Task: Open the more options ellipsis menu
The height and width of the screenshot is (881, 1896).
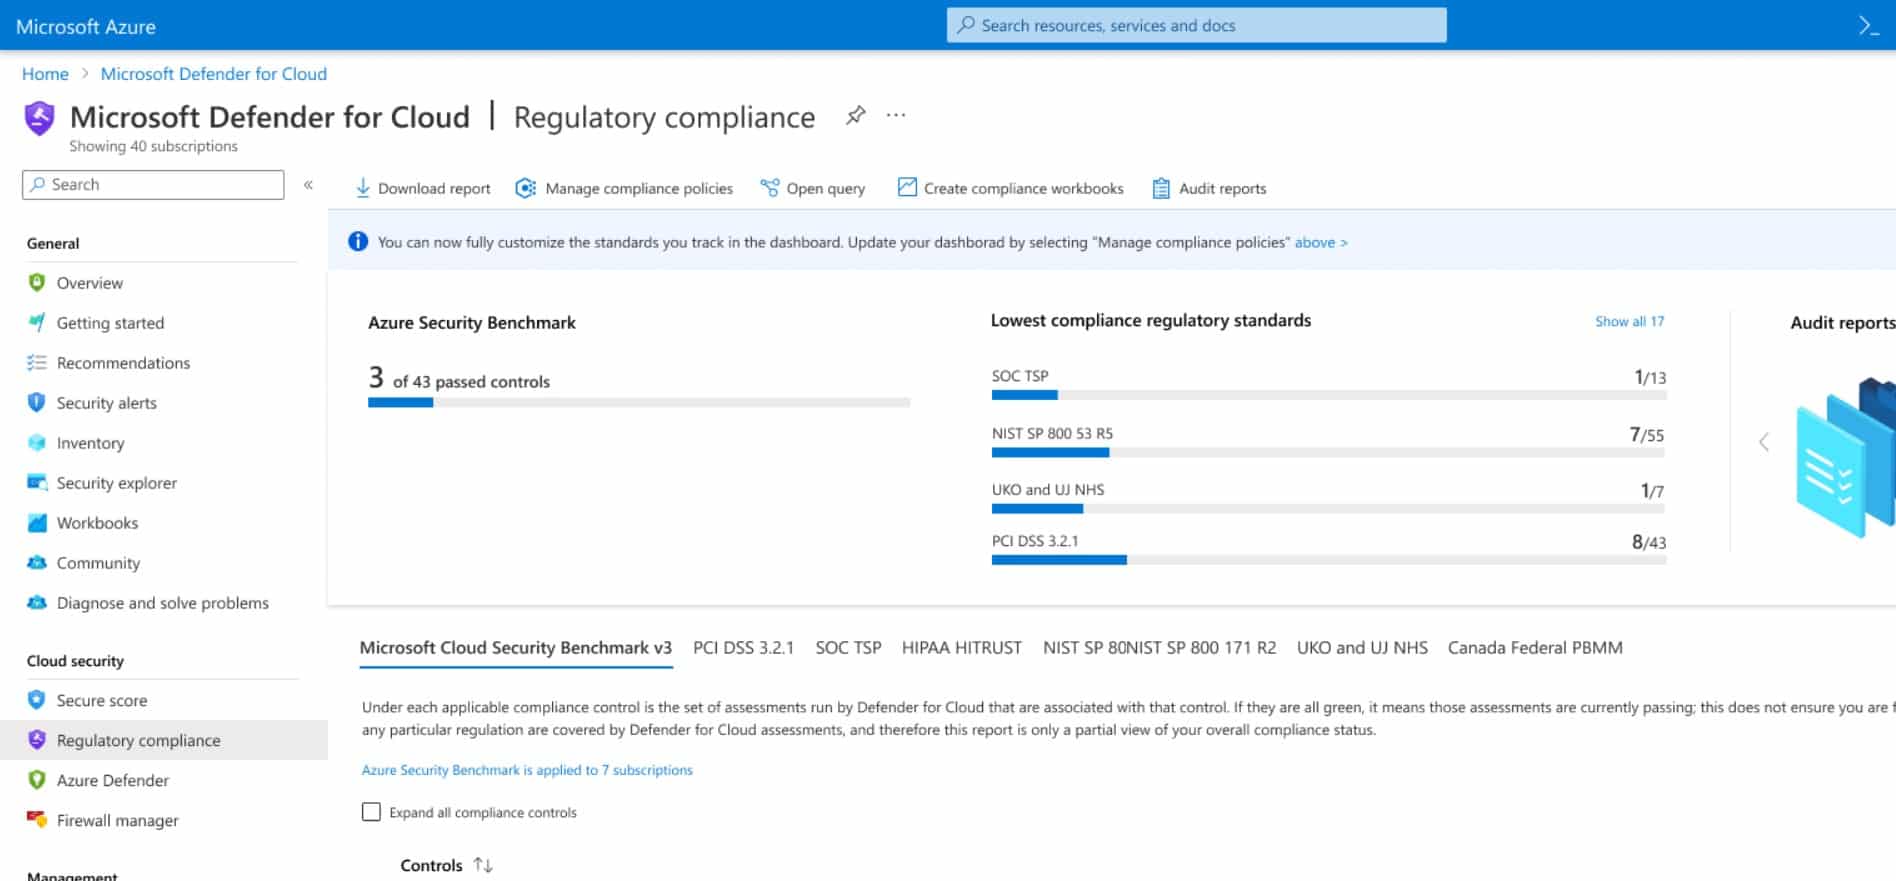Action: point(896,115)
